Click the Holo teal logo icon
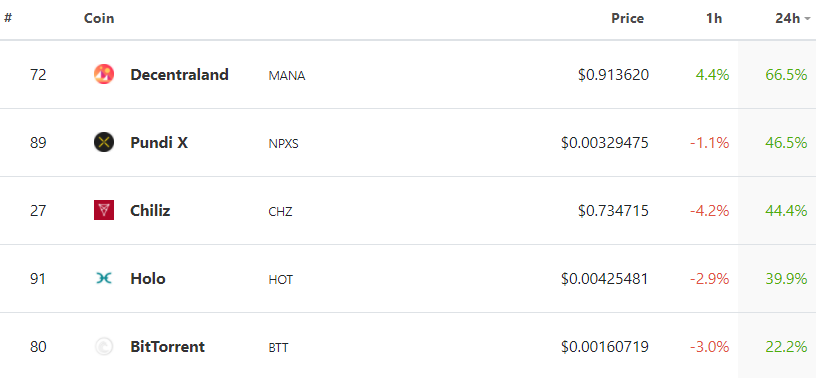 pos(104,279)
